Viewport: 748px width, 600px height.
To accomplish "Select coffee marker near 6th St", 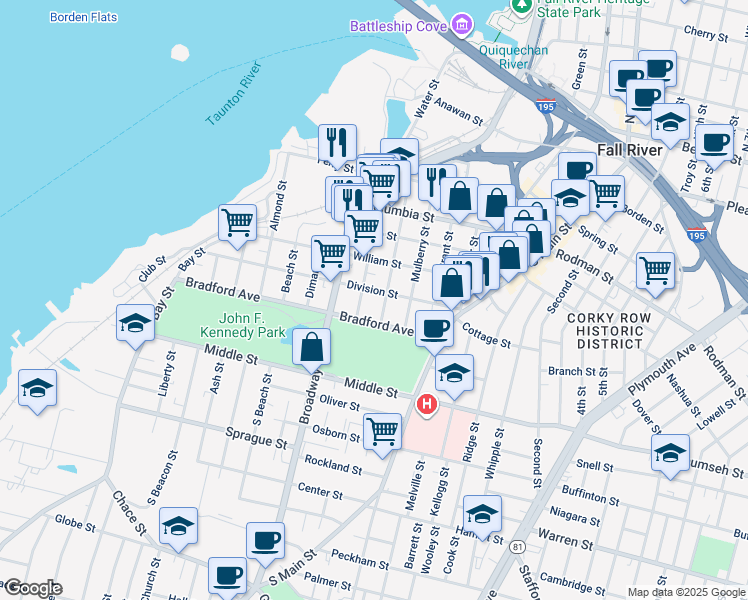I will pos(715,143).
